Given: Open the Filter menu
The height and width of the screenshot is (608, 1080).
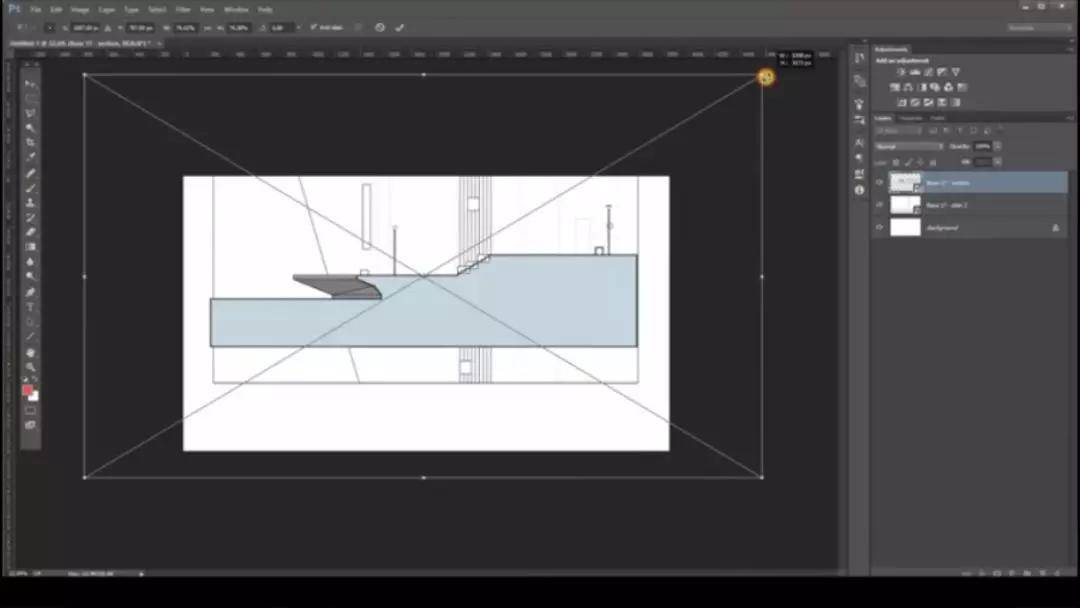Looking at the screenshot, I should pyautogui.click(x=183, y=9).
